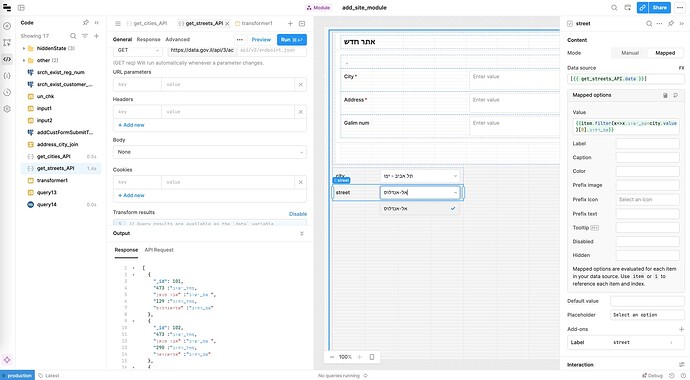Switch to mobile layout view

tap(372, 357)
